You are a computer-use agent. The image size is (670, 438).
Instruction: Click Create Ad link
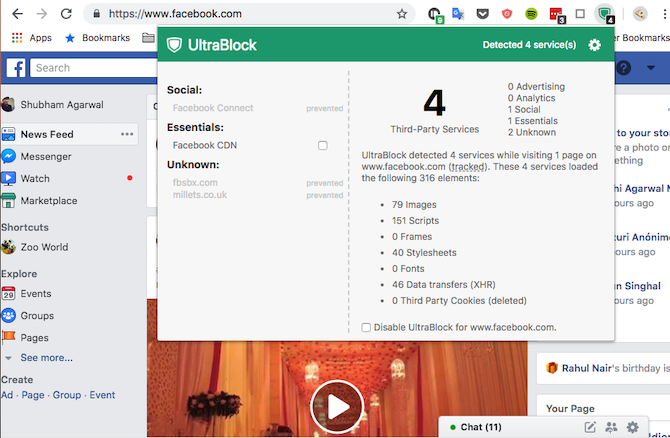[7, 395]
